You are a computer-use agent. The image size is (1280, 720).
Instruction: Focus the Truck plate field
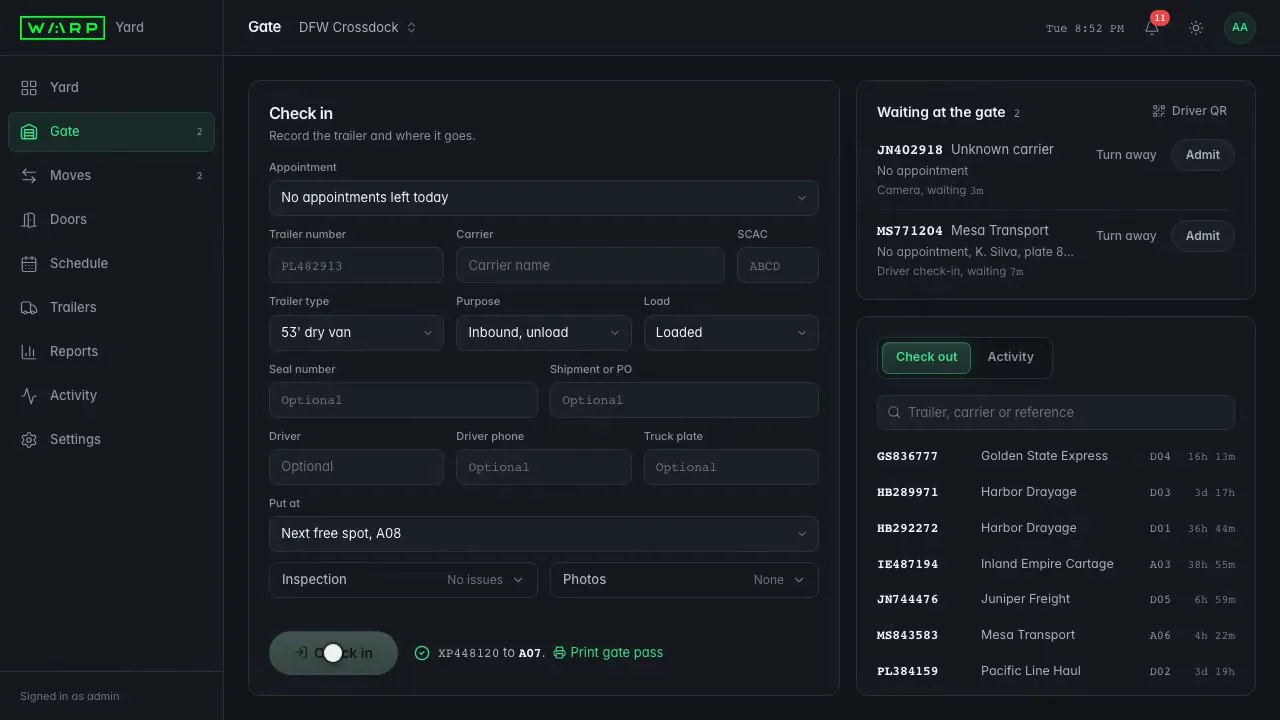pos(731,467)
